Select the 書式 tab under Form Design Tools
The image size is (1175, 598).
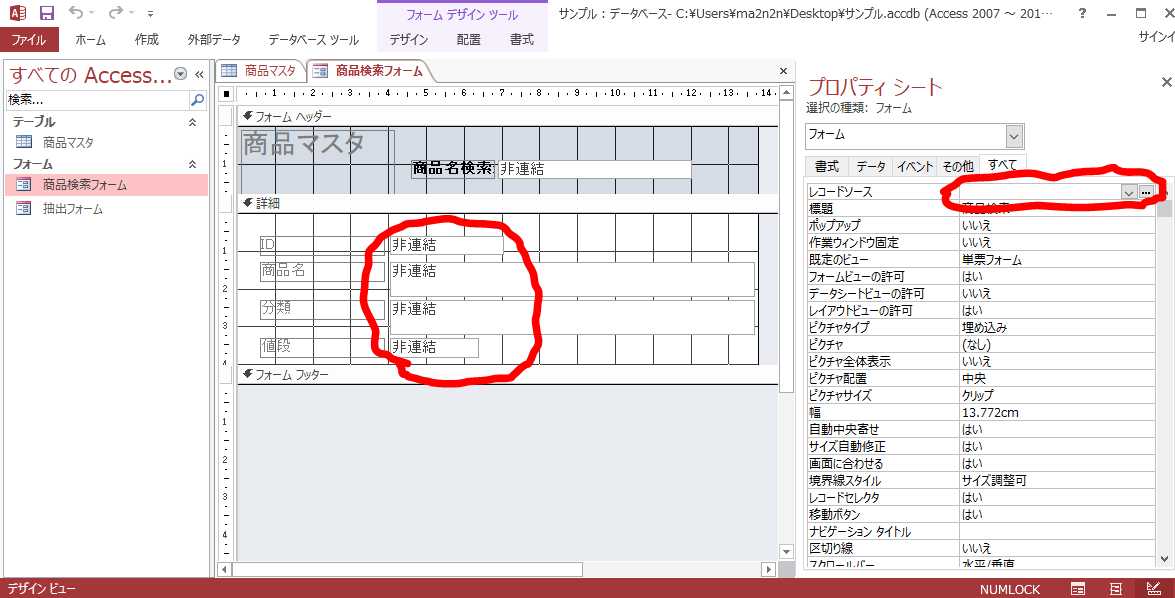[x=522, y=40]
